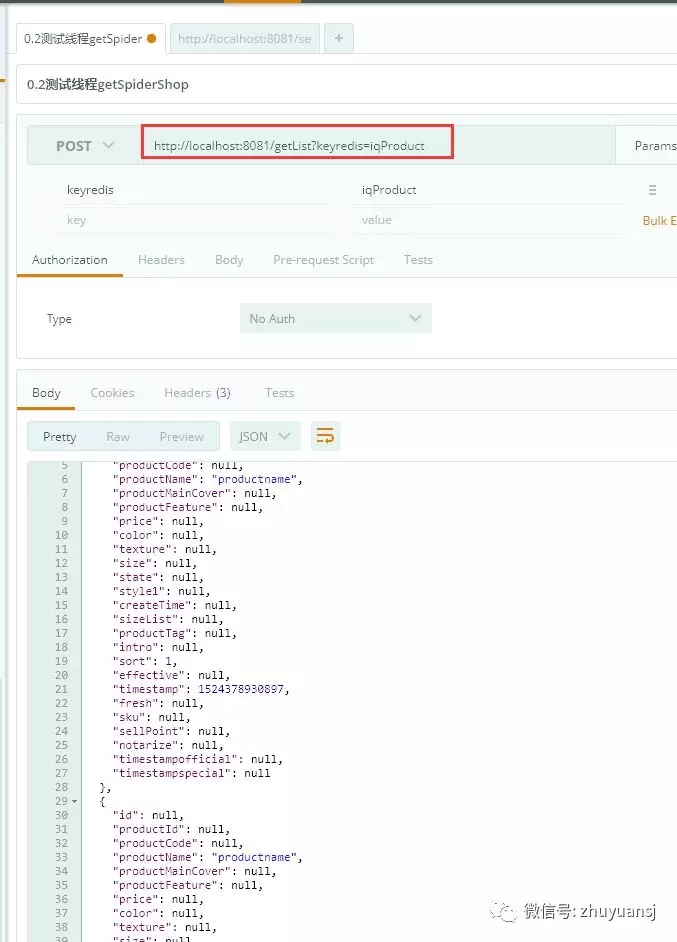Click the Params button

(654, 146)
